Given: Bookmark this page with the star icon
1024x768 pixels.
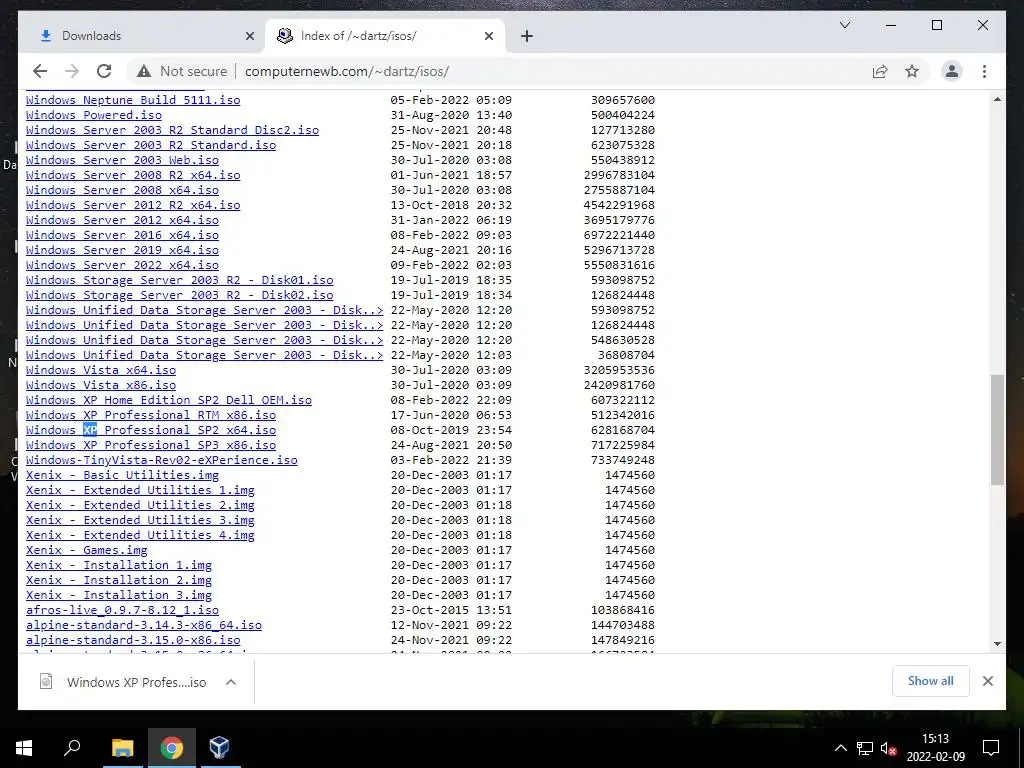Looking at the screenshot, I should click(x=912, y=71).
